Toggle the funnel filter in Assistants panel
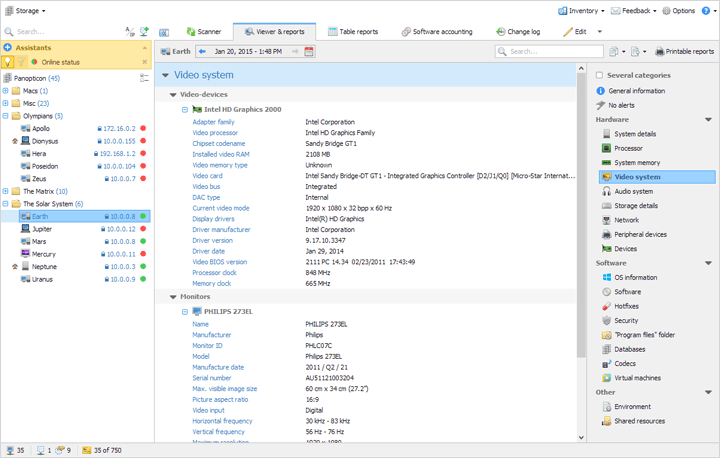 pos(22,62)
